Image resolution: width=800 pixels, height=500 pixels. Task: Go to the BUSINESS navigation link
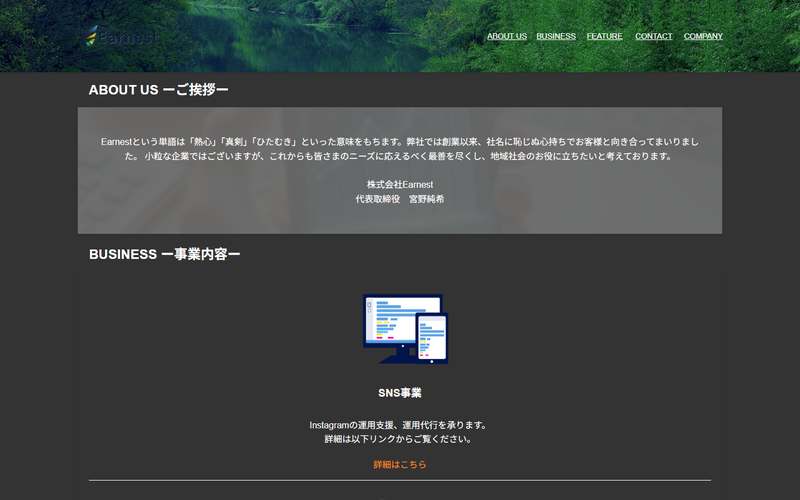[x=556, y=36]
